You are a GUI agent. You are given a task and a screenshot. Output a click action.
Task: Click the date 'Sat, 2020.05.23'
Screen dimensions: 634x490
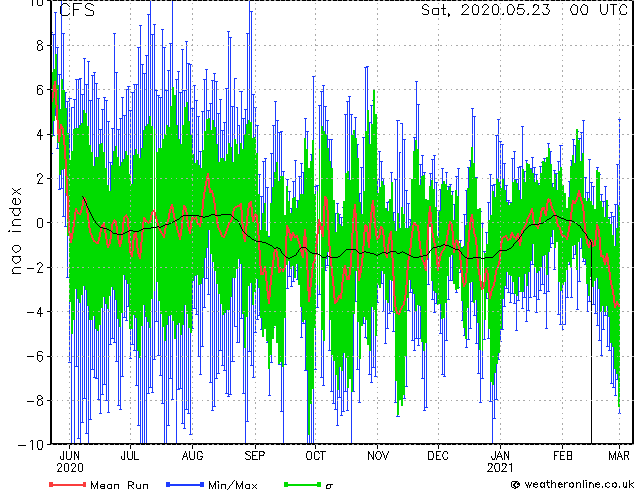(485, 10)
